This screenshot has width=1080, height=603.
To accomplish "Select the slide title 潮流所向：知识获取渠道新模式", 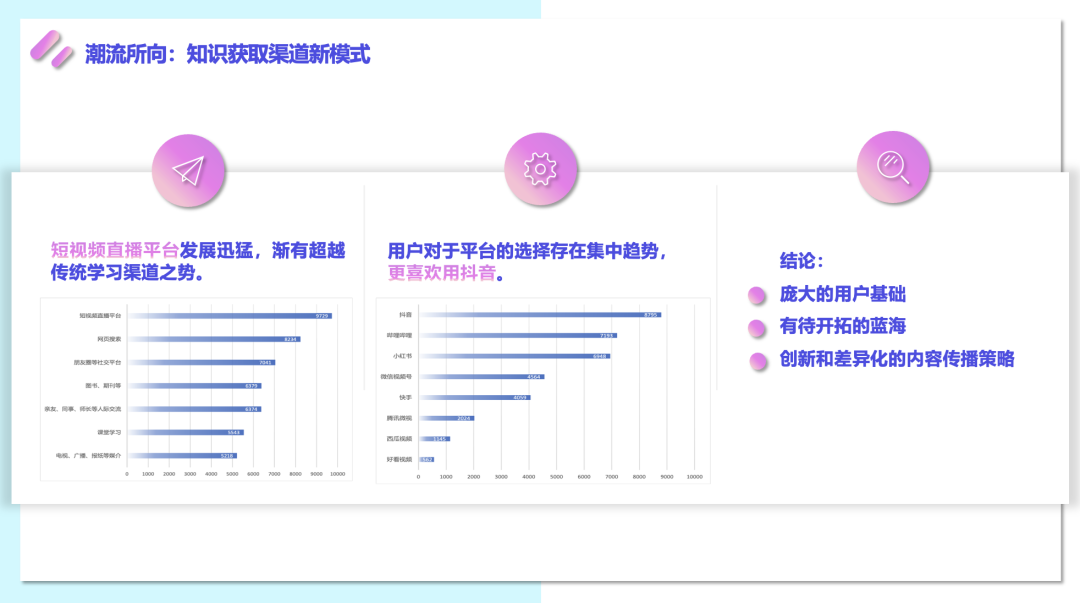I will pos(227,54).
